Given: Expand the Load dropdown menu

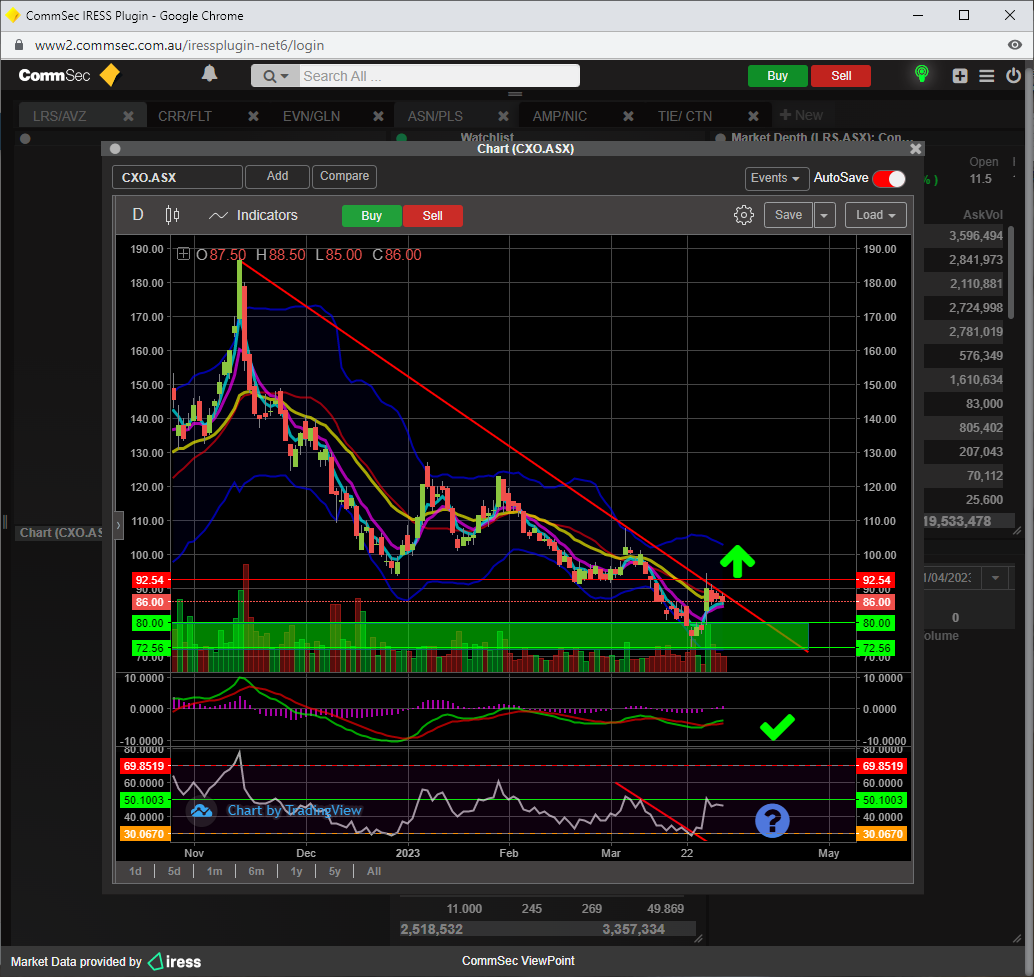Looking at the screenshot, I should [876, 215].
